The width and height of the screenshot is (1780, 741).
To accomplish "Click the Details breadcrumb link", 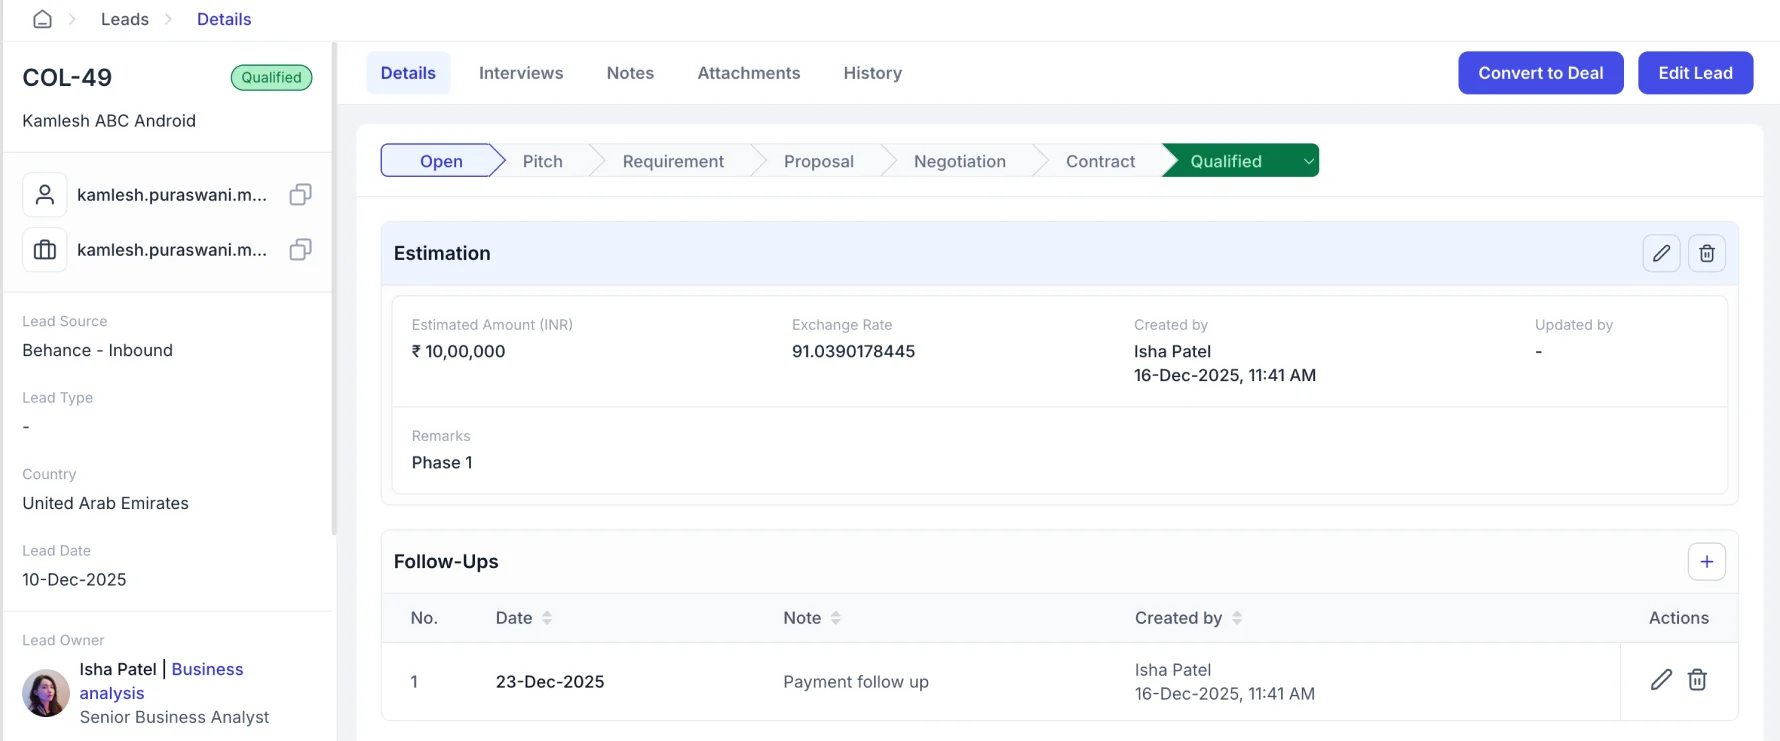I will [224, 19].
